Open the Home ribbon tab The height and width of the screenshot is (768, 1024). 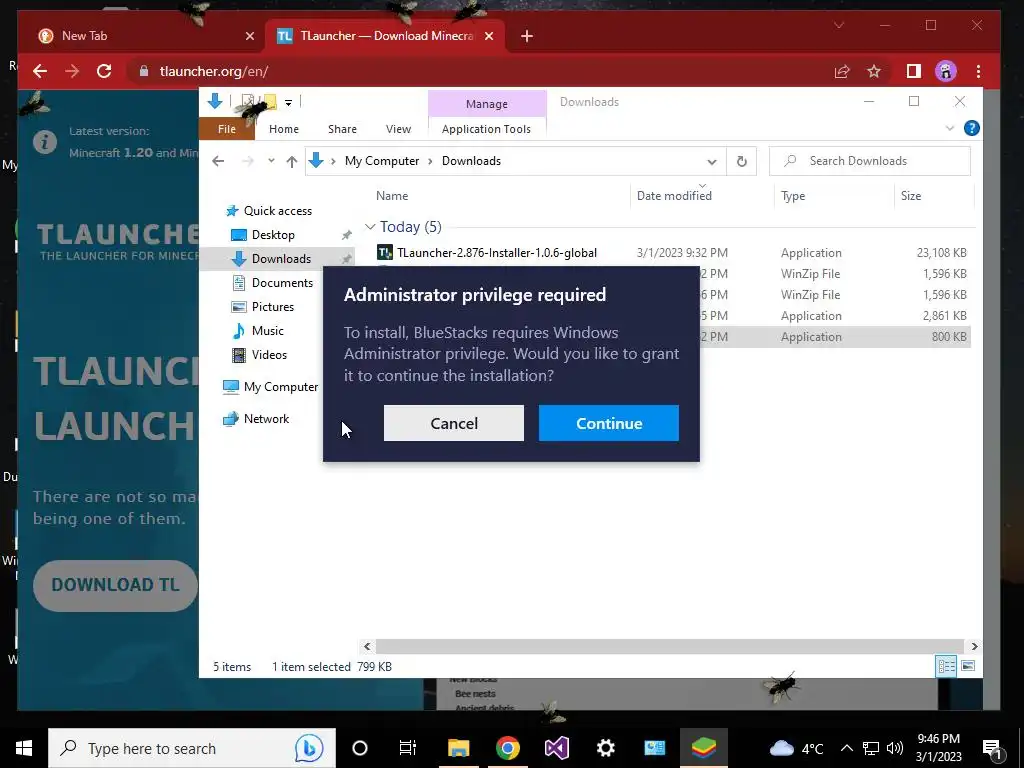tap(283, 129)
